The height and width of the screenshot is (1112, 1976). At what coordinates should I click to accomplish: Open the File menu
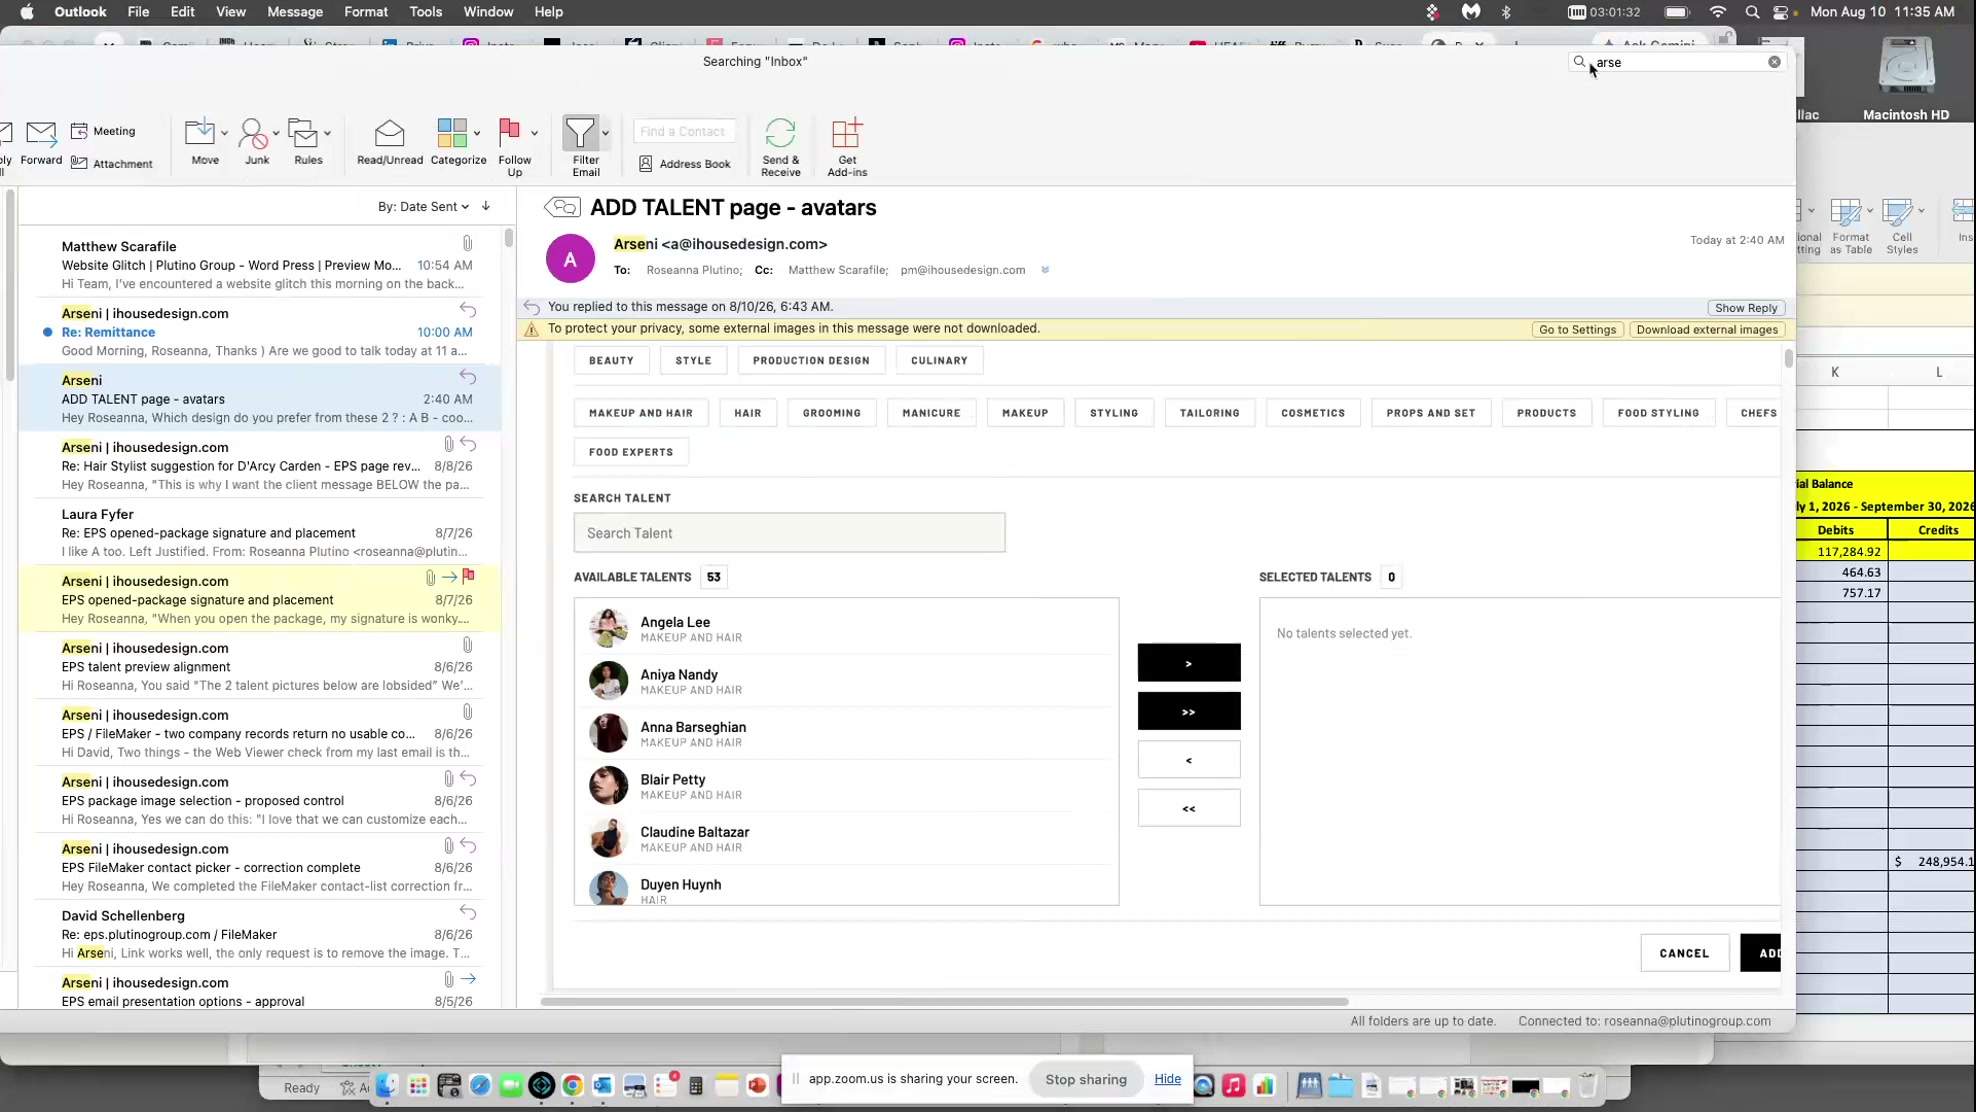(x=138, y=12)
